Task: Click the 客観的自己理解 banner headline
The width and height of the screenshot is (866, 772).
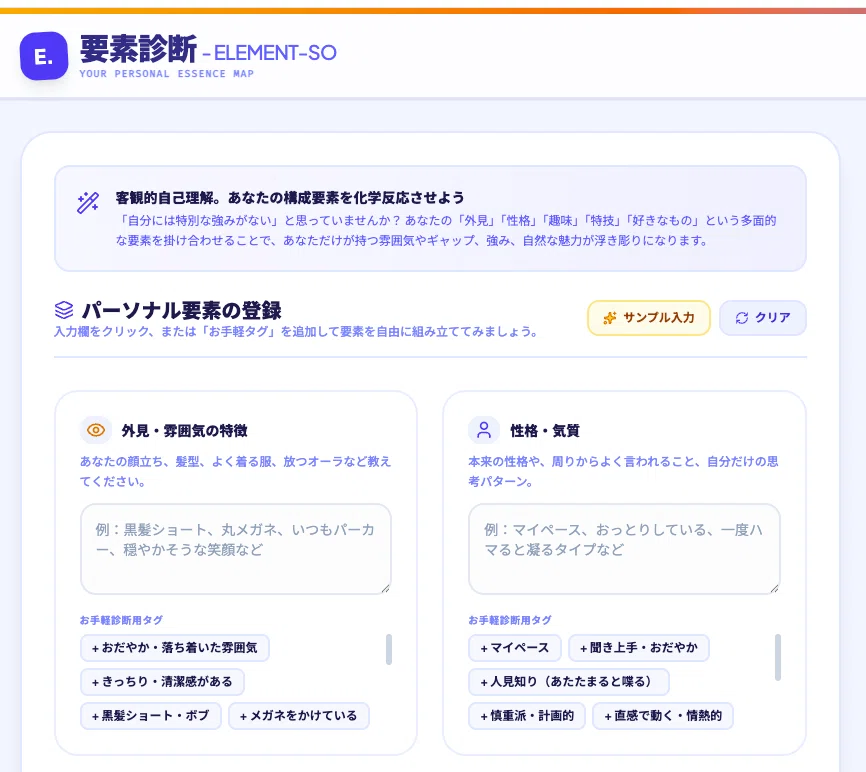Action: coord(290,198)
